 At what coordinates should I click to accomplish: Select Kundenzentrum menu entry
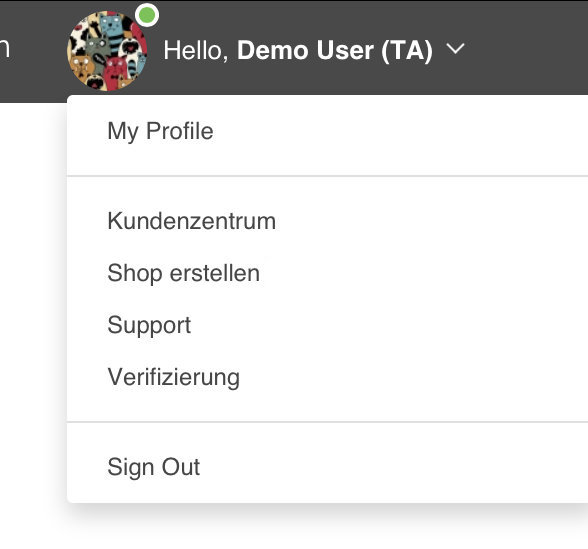tap(192, 221)
